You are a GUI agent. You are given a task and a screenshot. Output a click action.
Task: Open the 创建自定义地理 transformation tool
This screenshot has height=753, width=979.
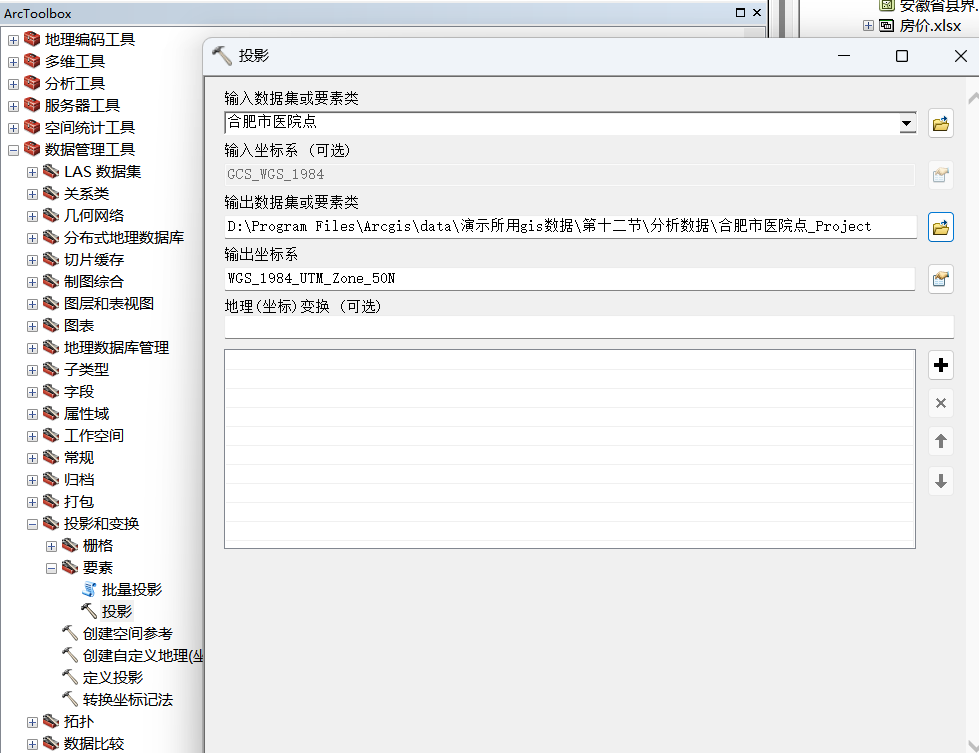point(143,656)
